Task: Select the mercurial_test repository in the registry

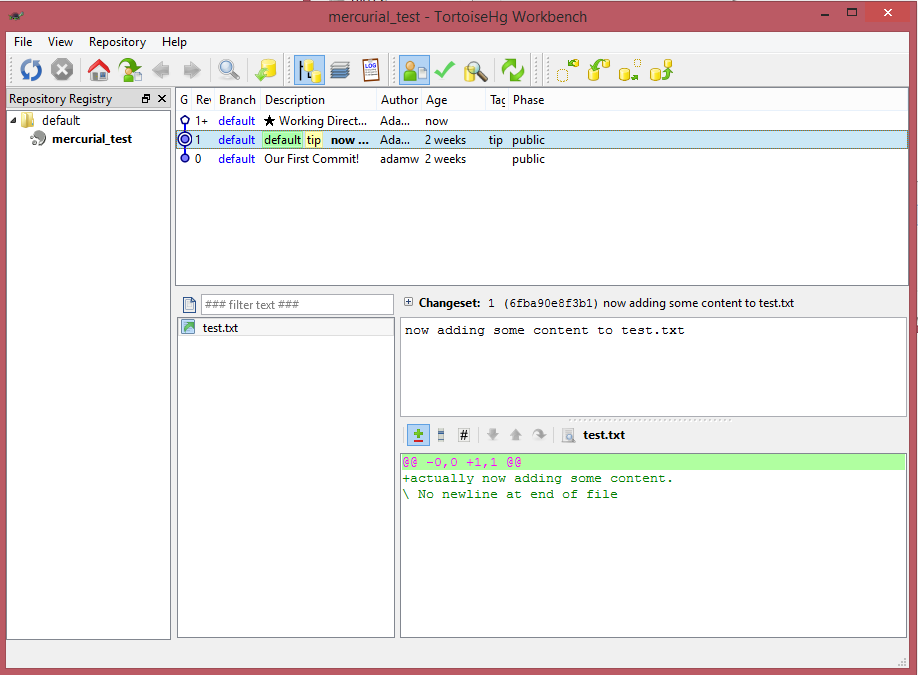Action: [92, 139]
